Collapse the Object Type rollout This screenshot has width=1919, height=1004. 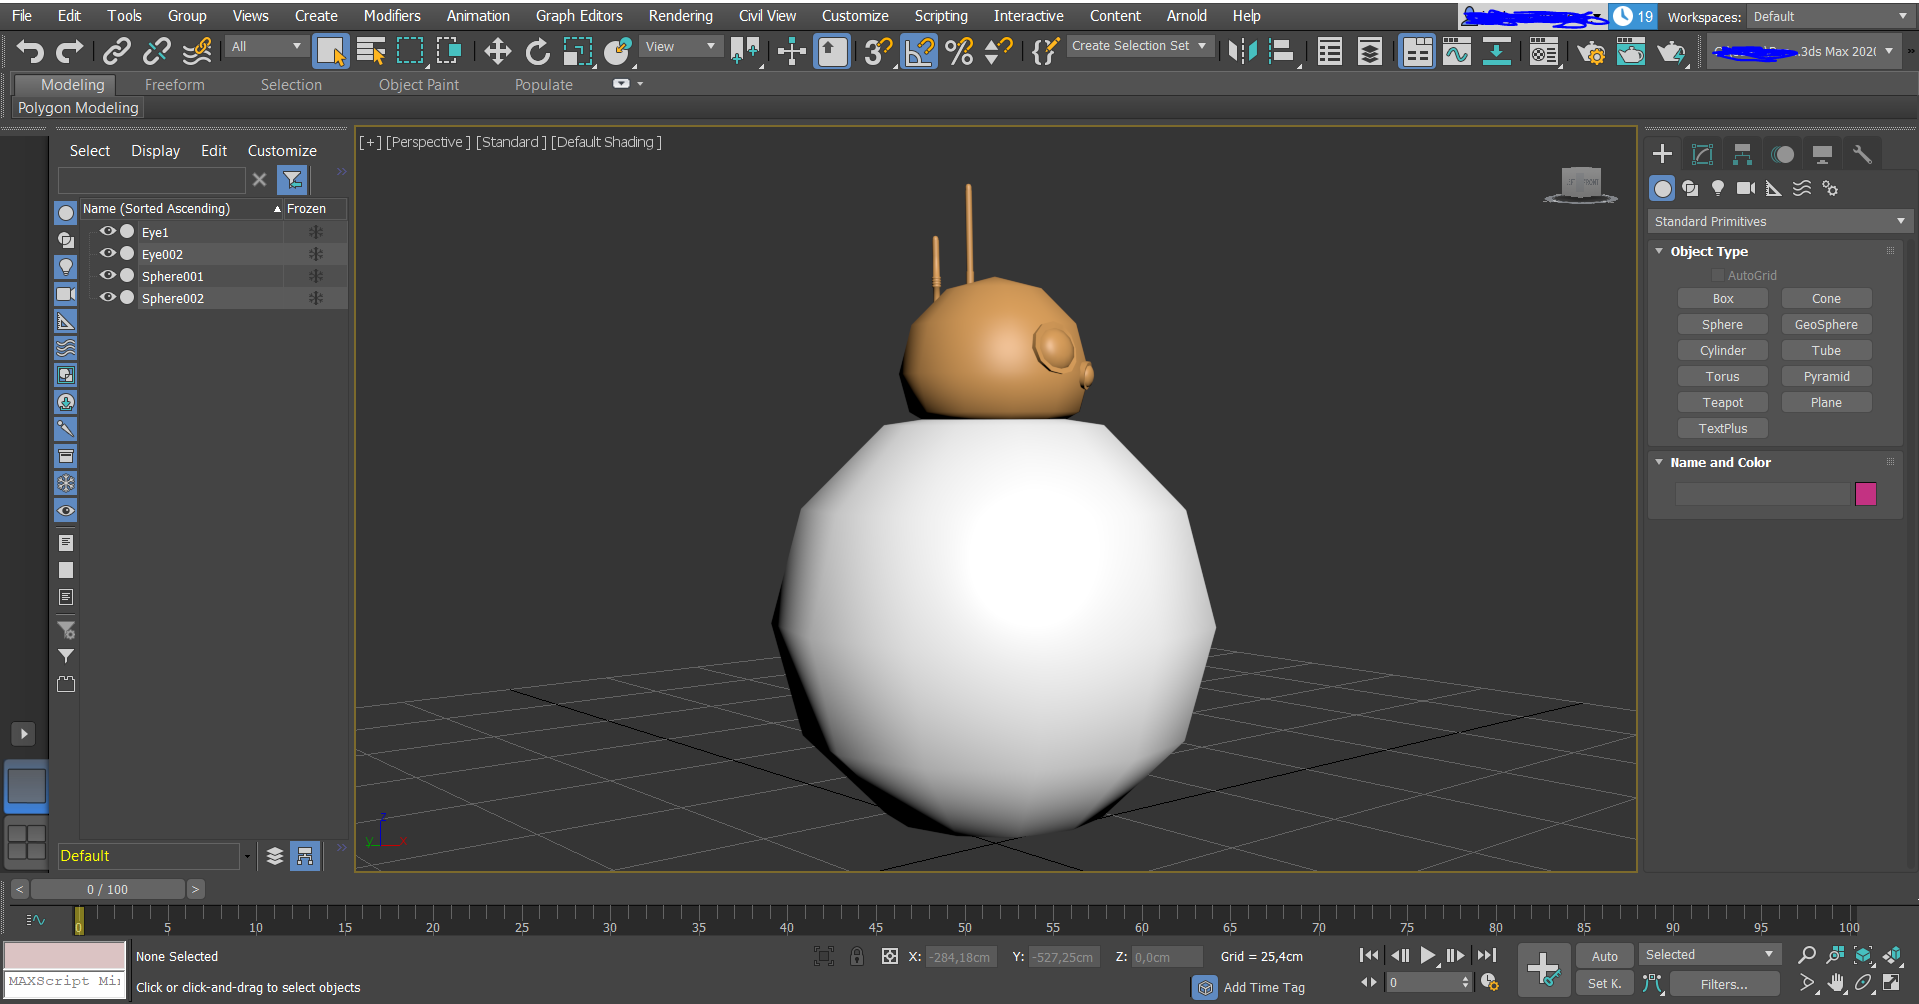(x=1659, y=251)
